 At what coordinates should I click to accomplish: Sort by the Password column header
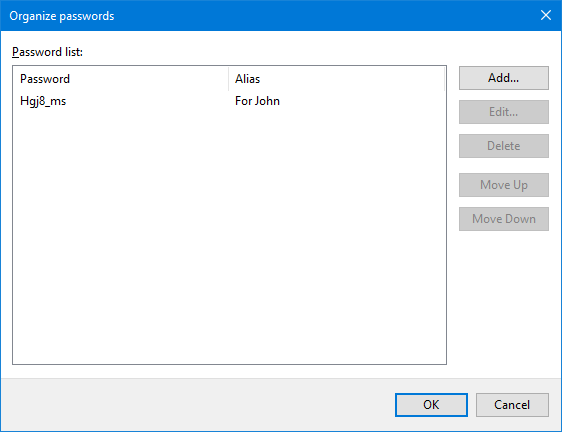(120, 79)
